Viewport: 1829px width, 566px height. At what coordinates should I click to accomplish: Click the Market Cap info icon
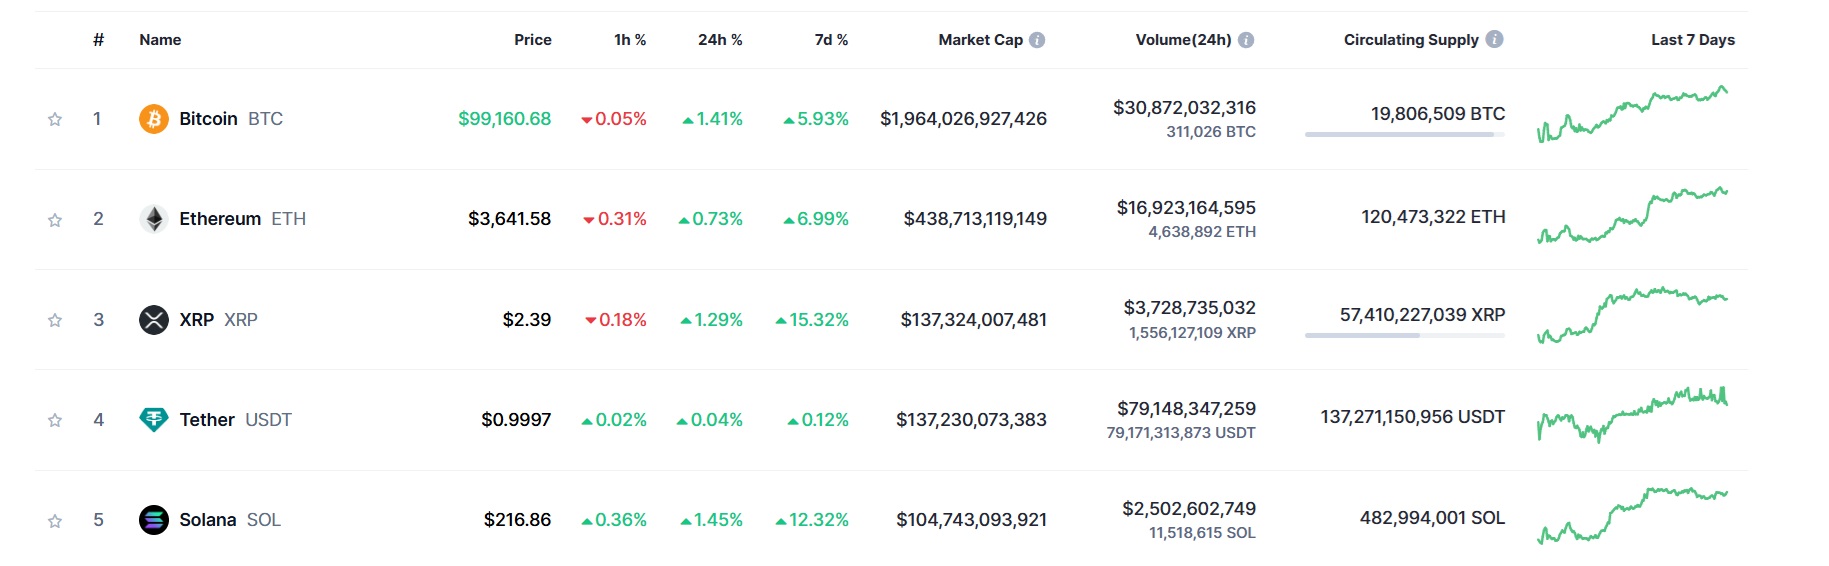(1037, 40)
